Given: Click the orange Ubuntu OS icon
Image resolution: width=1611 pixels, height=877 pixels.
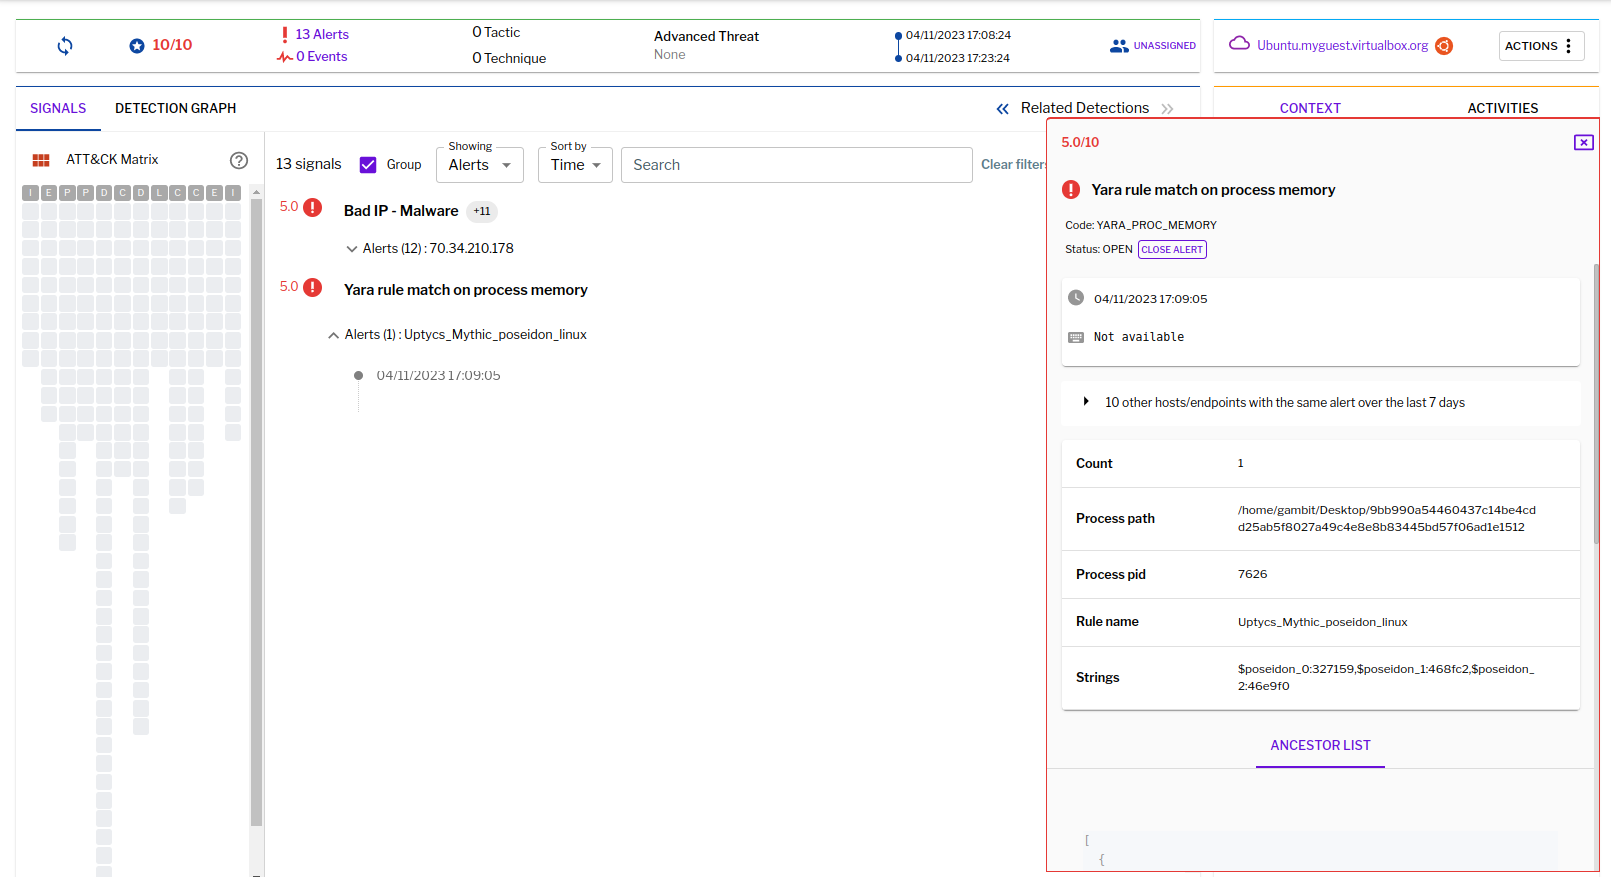Looking at the screenshot, I should click(1444, 46).
